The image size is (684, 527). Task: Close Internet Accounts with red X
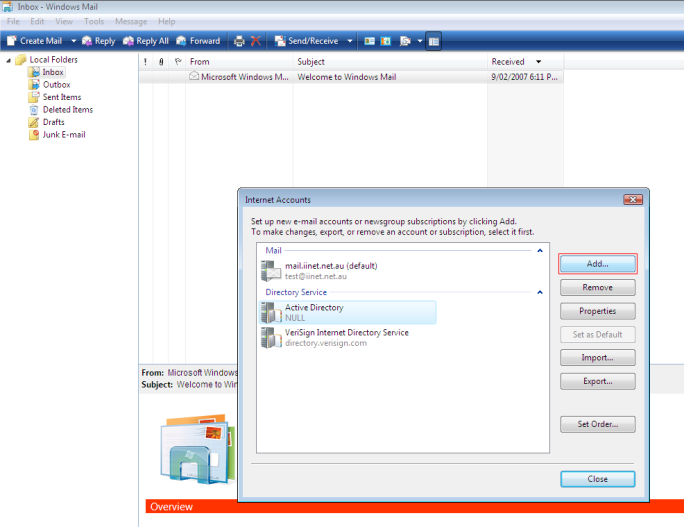(x=633, y=199)
